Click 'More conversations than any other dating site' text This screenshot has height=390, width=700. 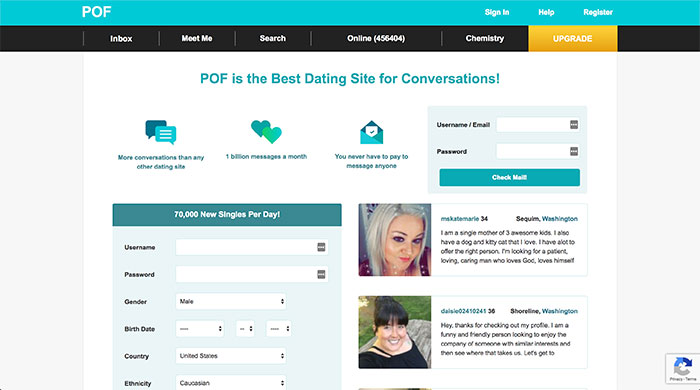pyautogui.click(x=161, y=162)
